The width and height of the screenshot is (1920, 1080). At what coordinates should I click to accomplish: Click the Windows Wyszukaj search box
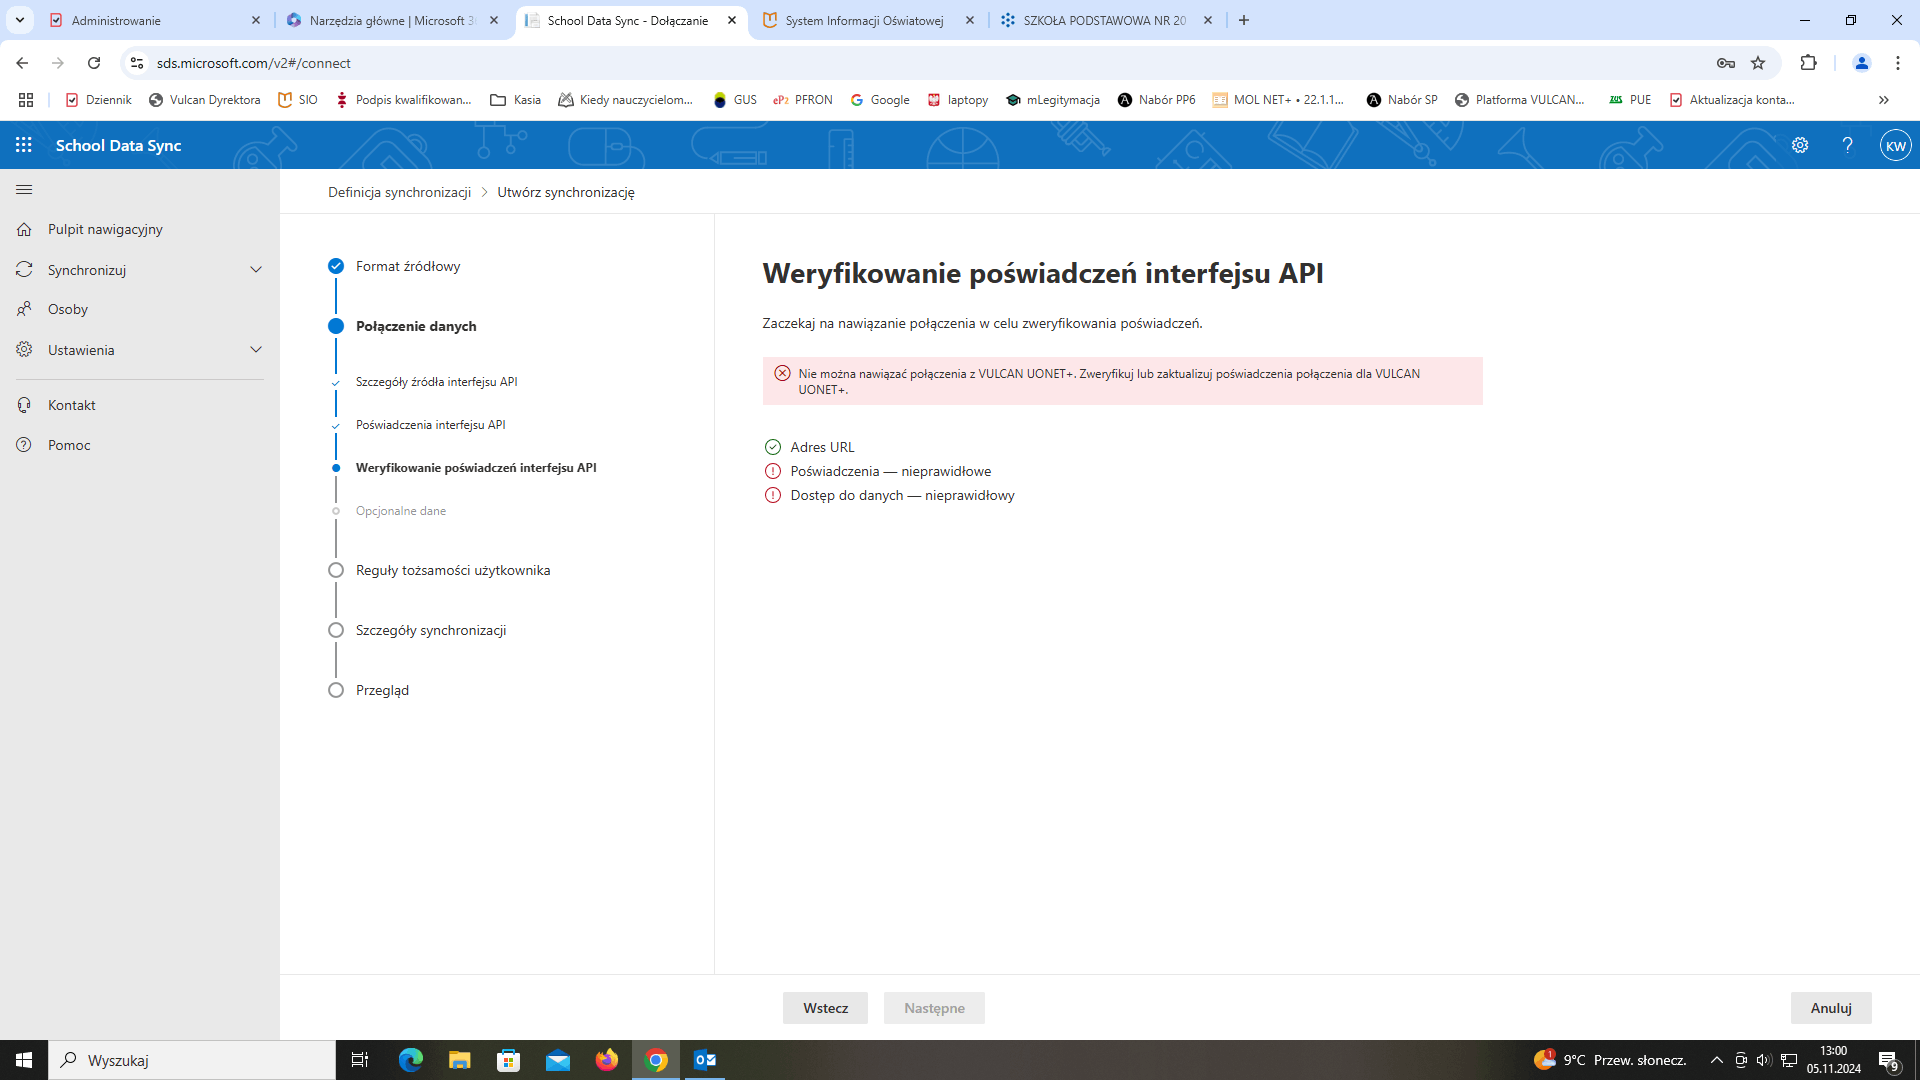[x=192, y=1060]
